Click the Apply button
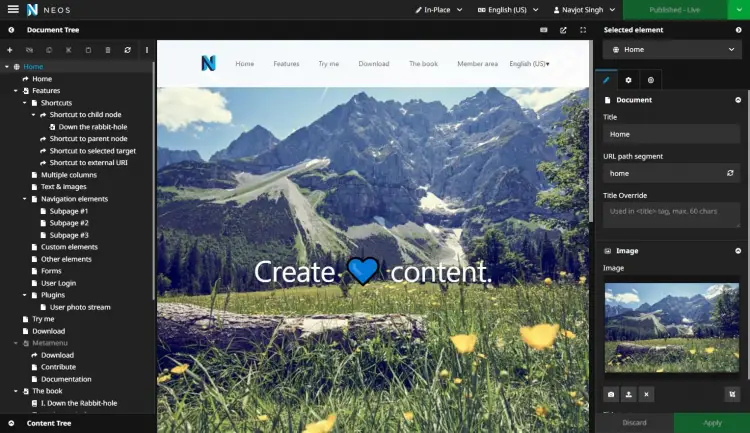Viewport: 750px width, 433px height. pyautogui.click(x=712, y=423)
